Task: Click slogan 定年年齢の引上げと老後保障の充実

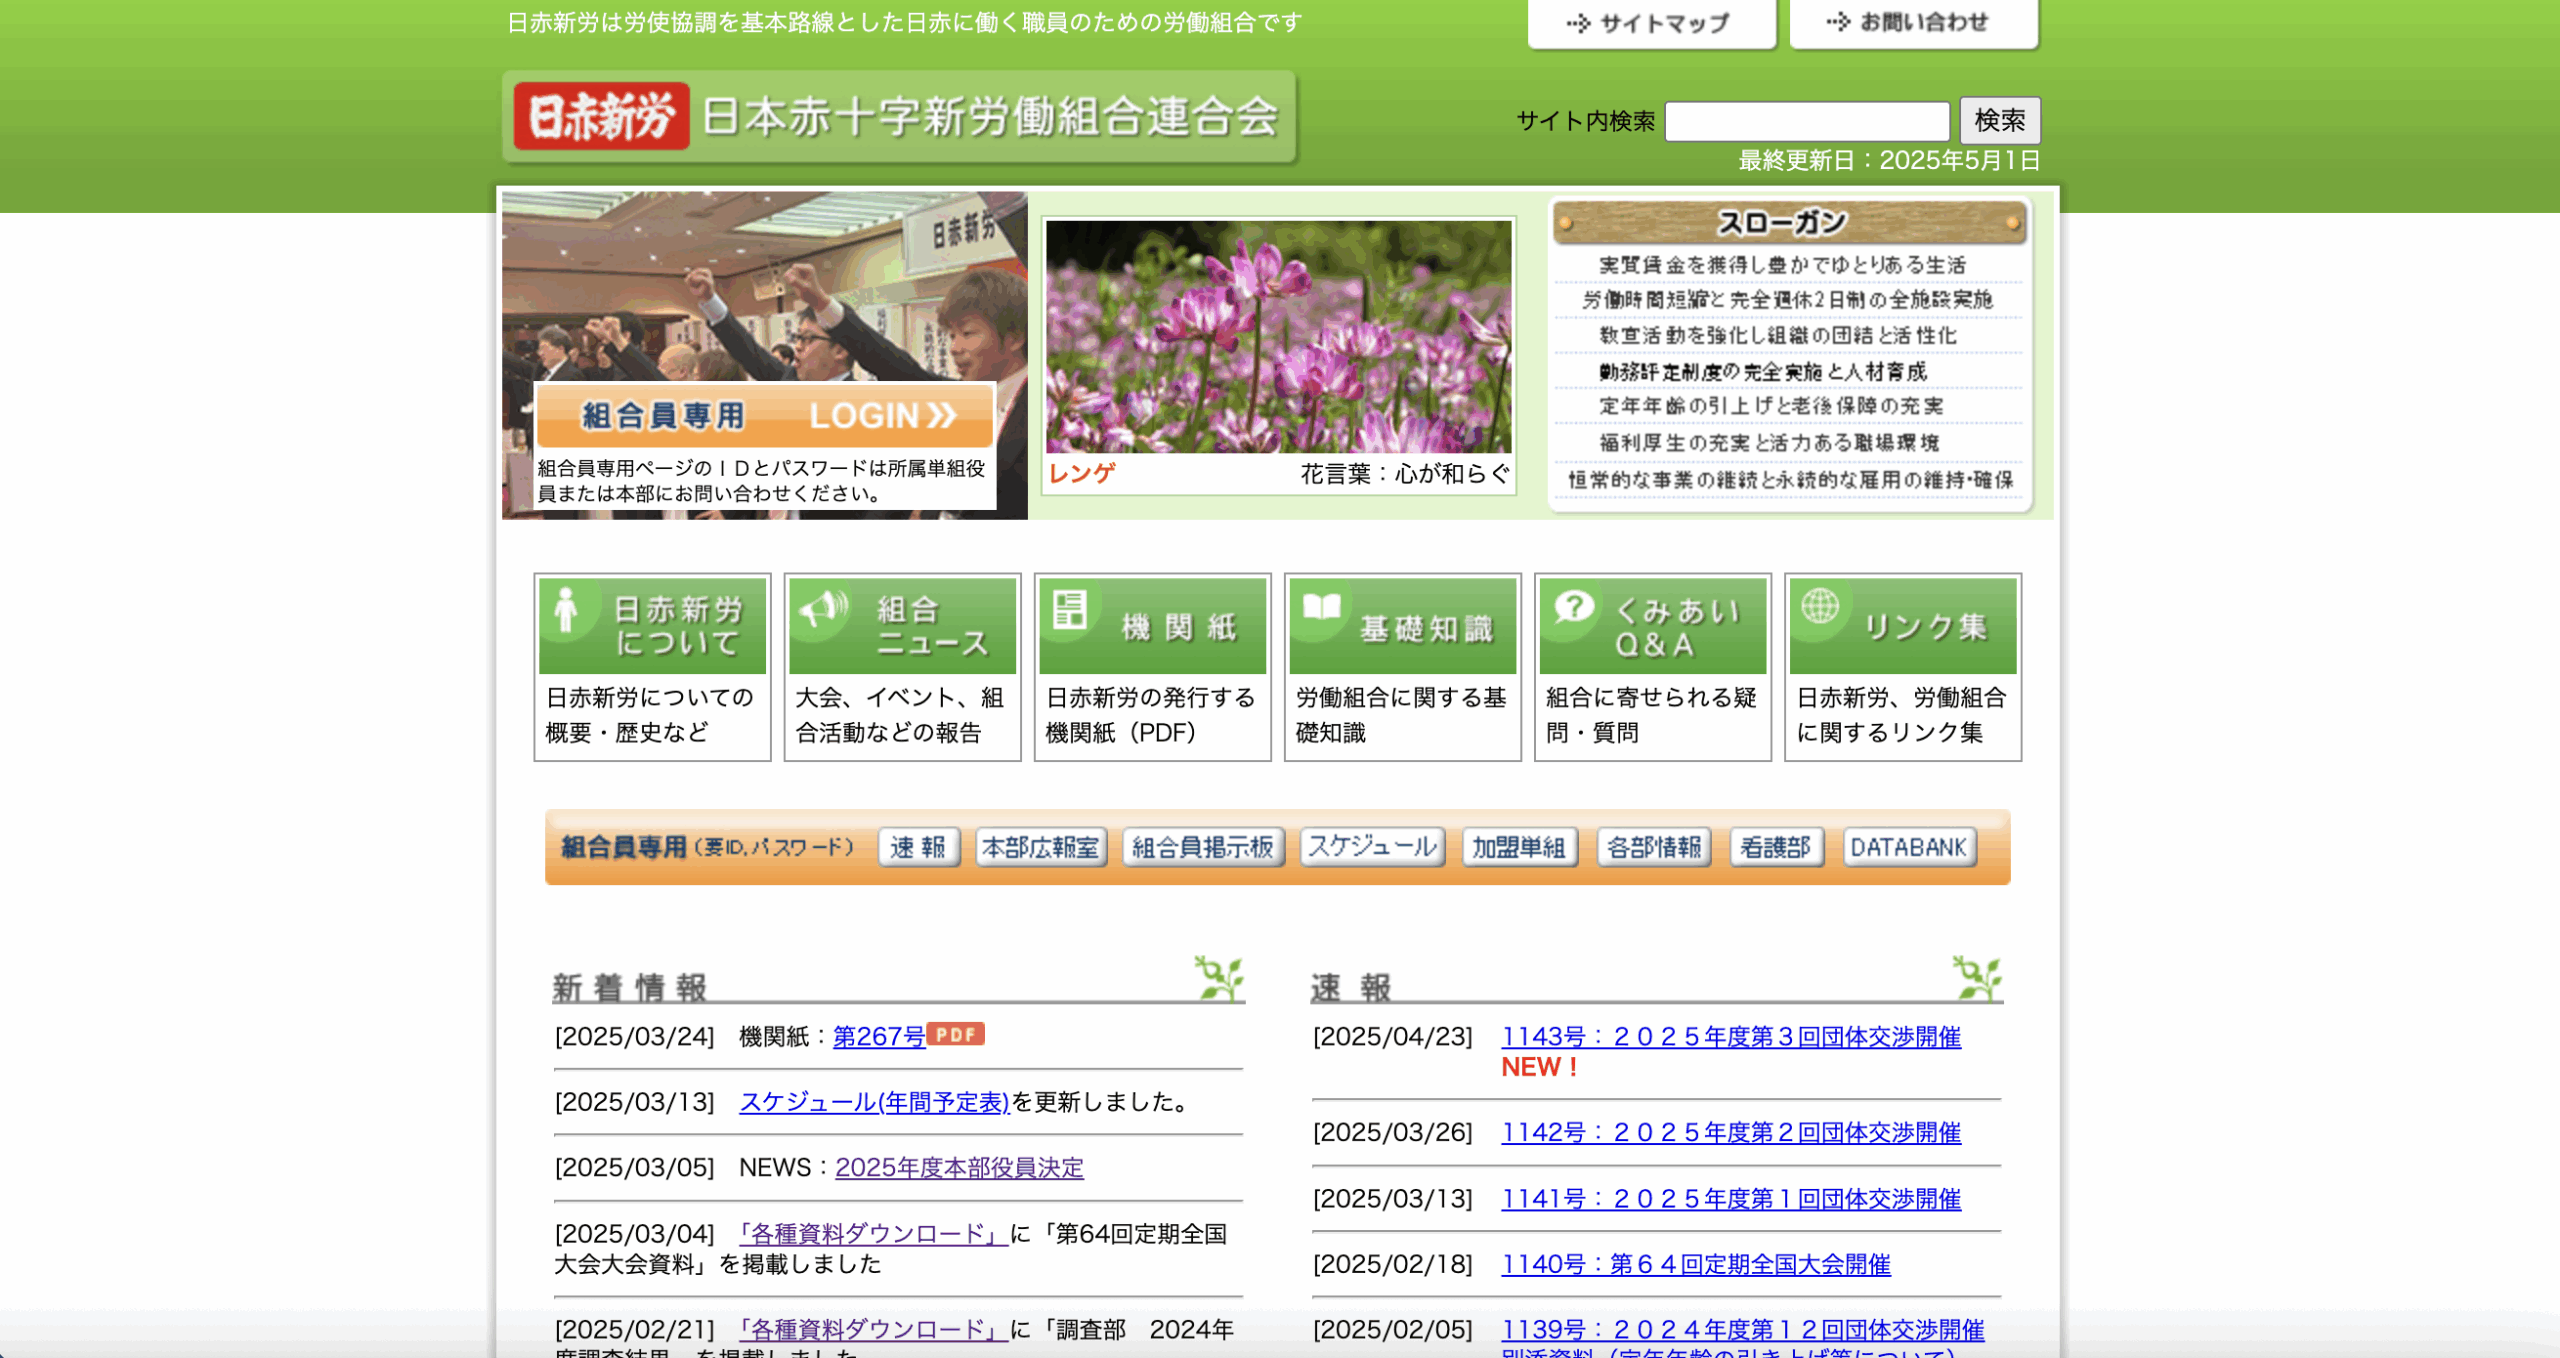Action: click(1771, 406)
